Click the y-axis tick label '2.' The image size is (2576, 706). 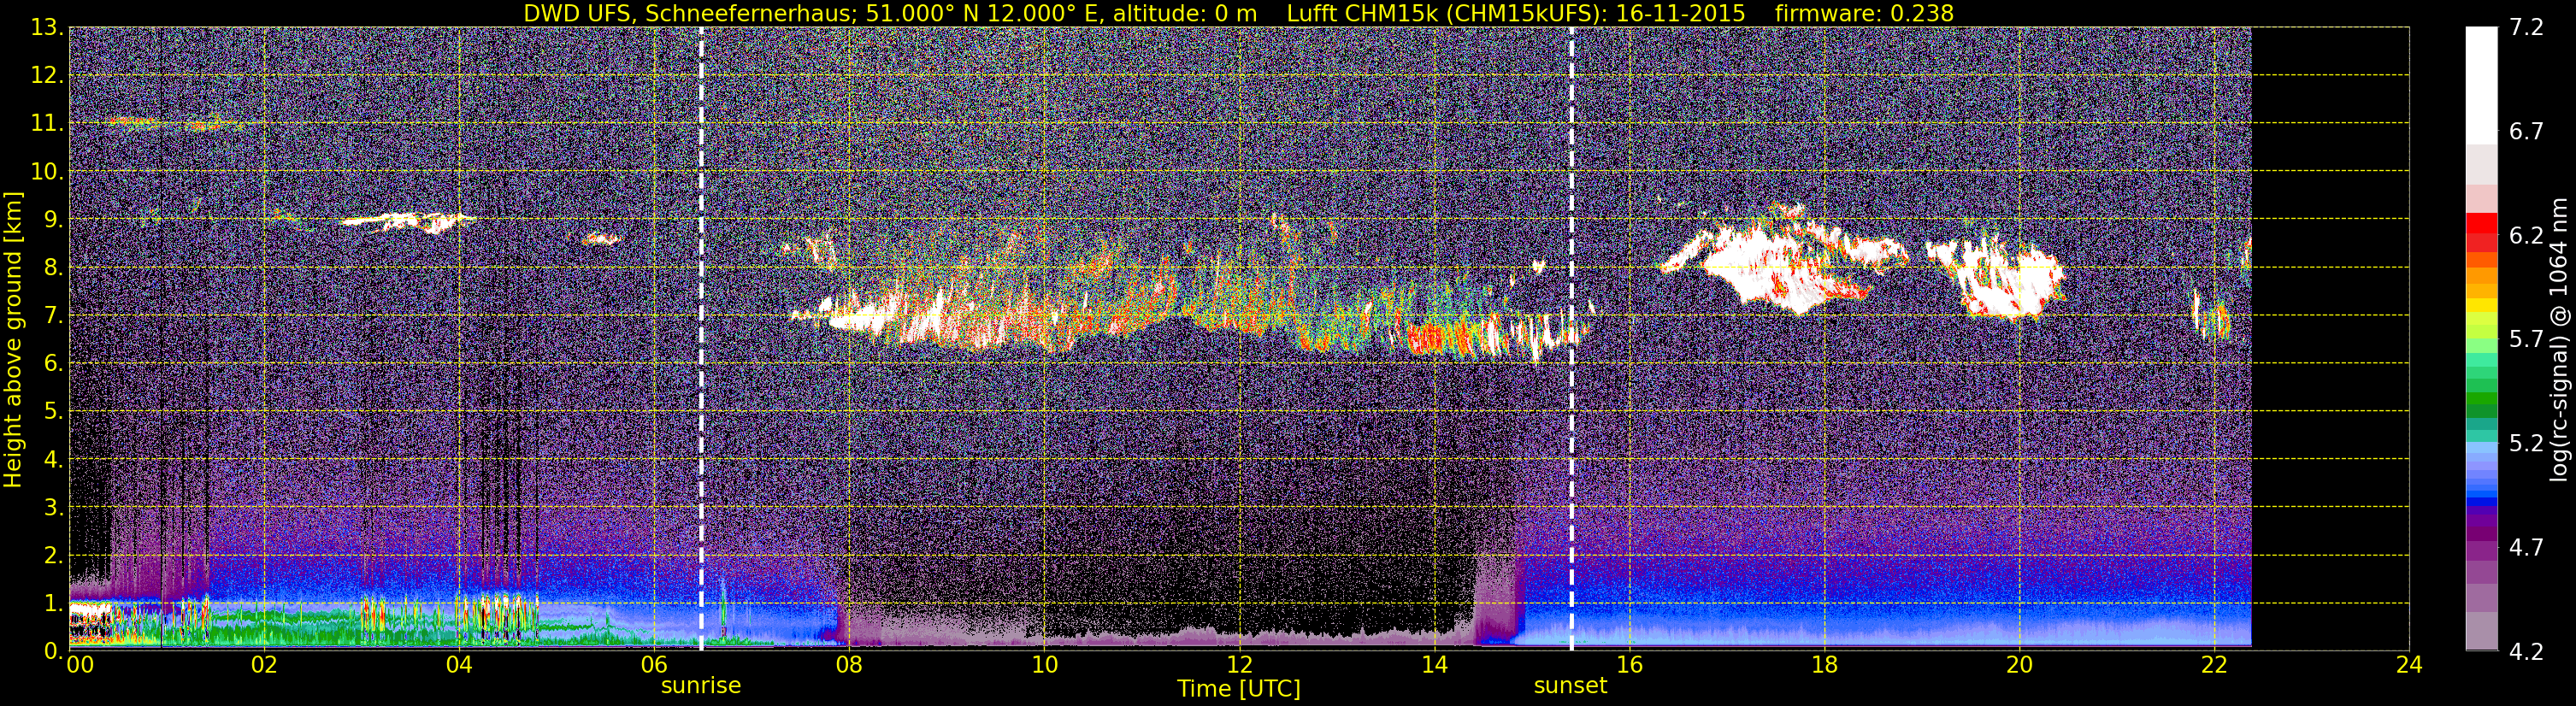tap(54, 556)
